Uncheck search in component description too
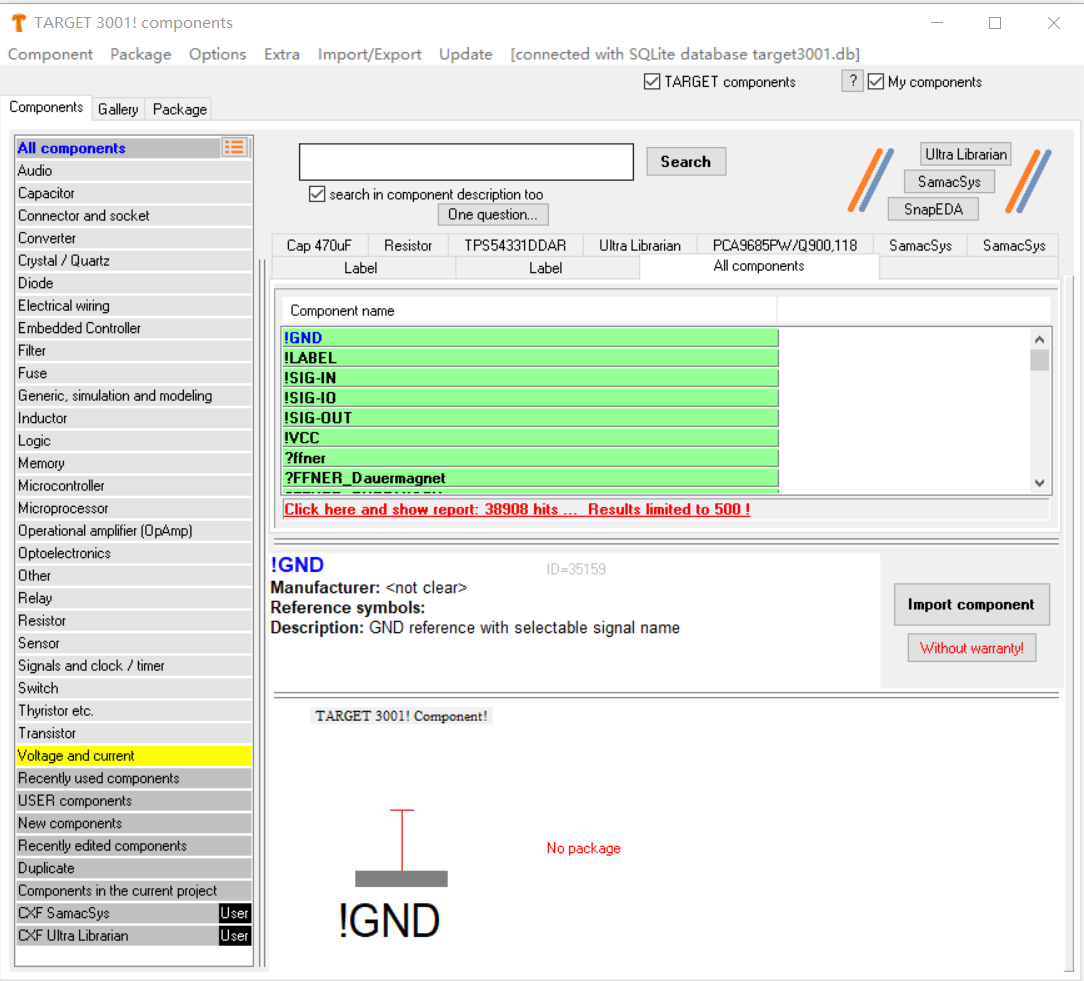This screenshot has height=981, width=1084. (x=317, y=194)
